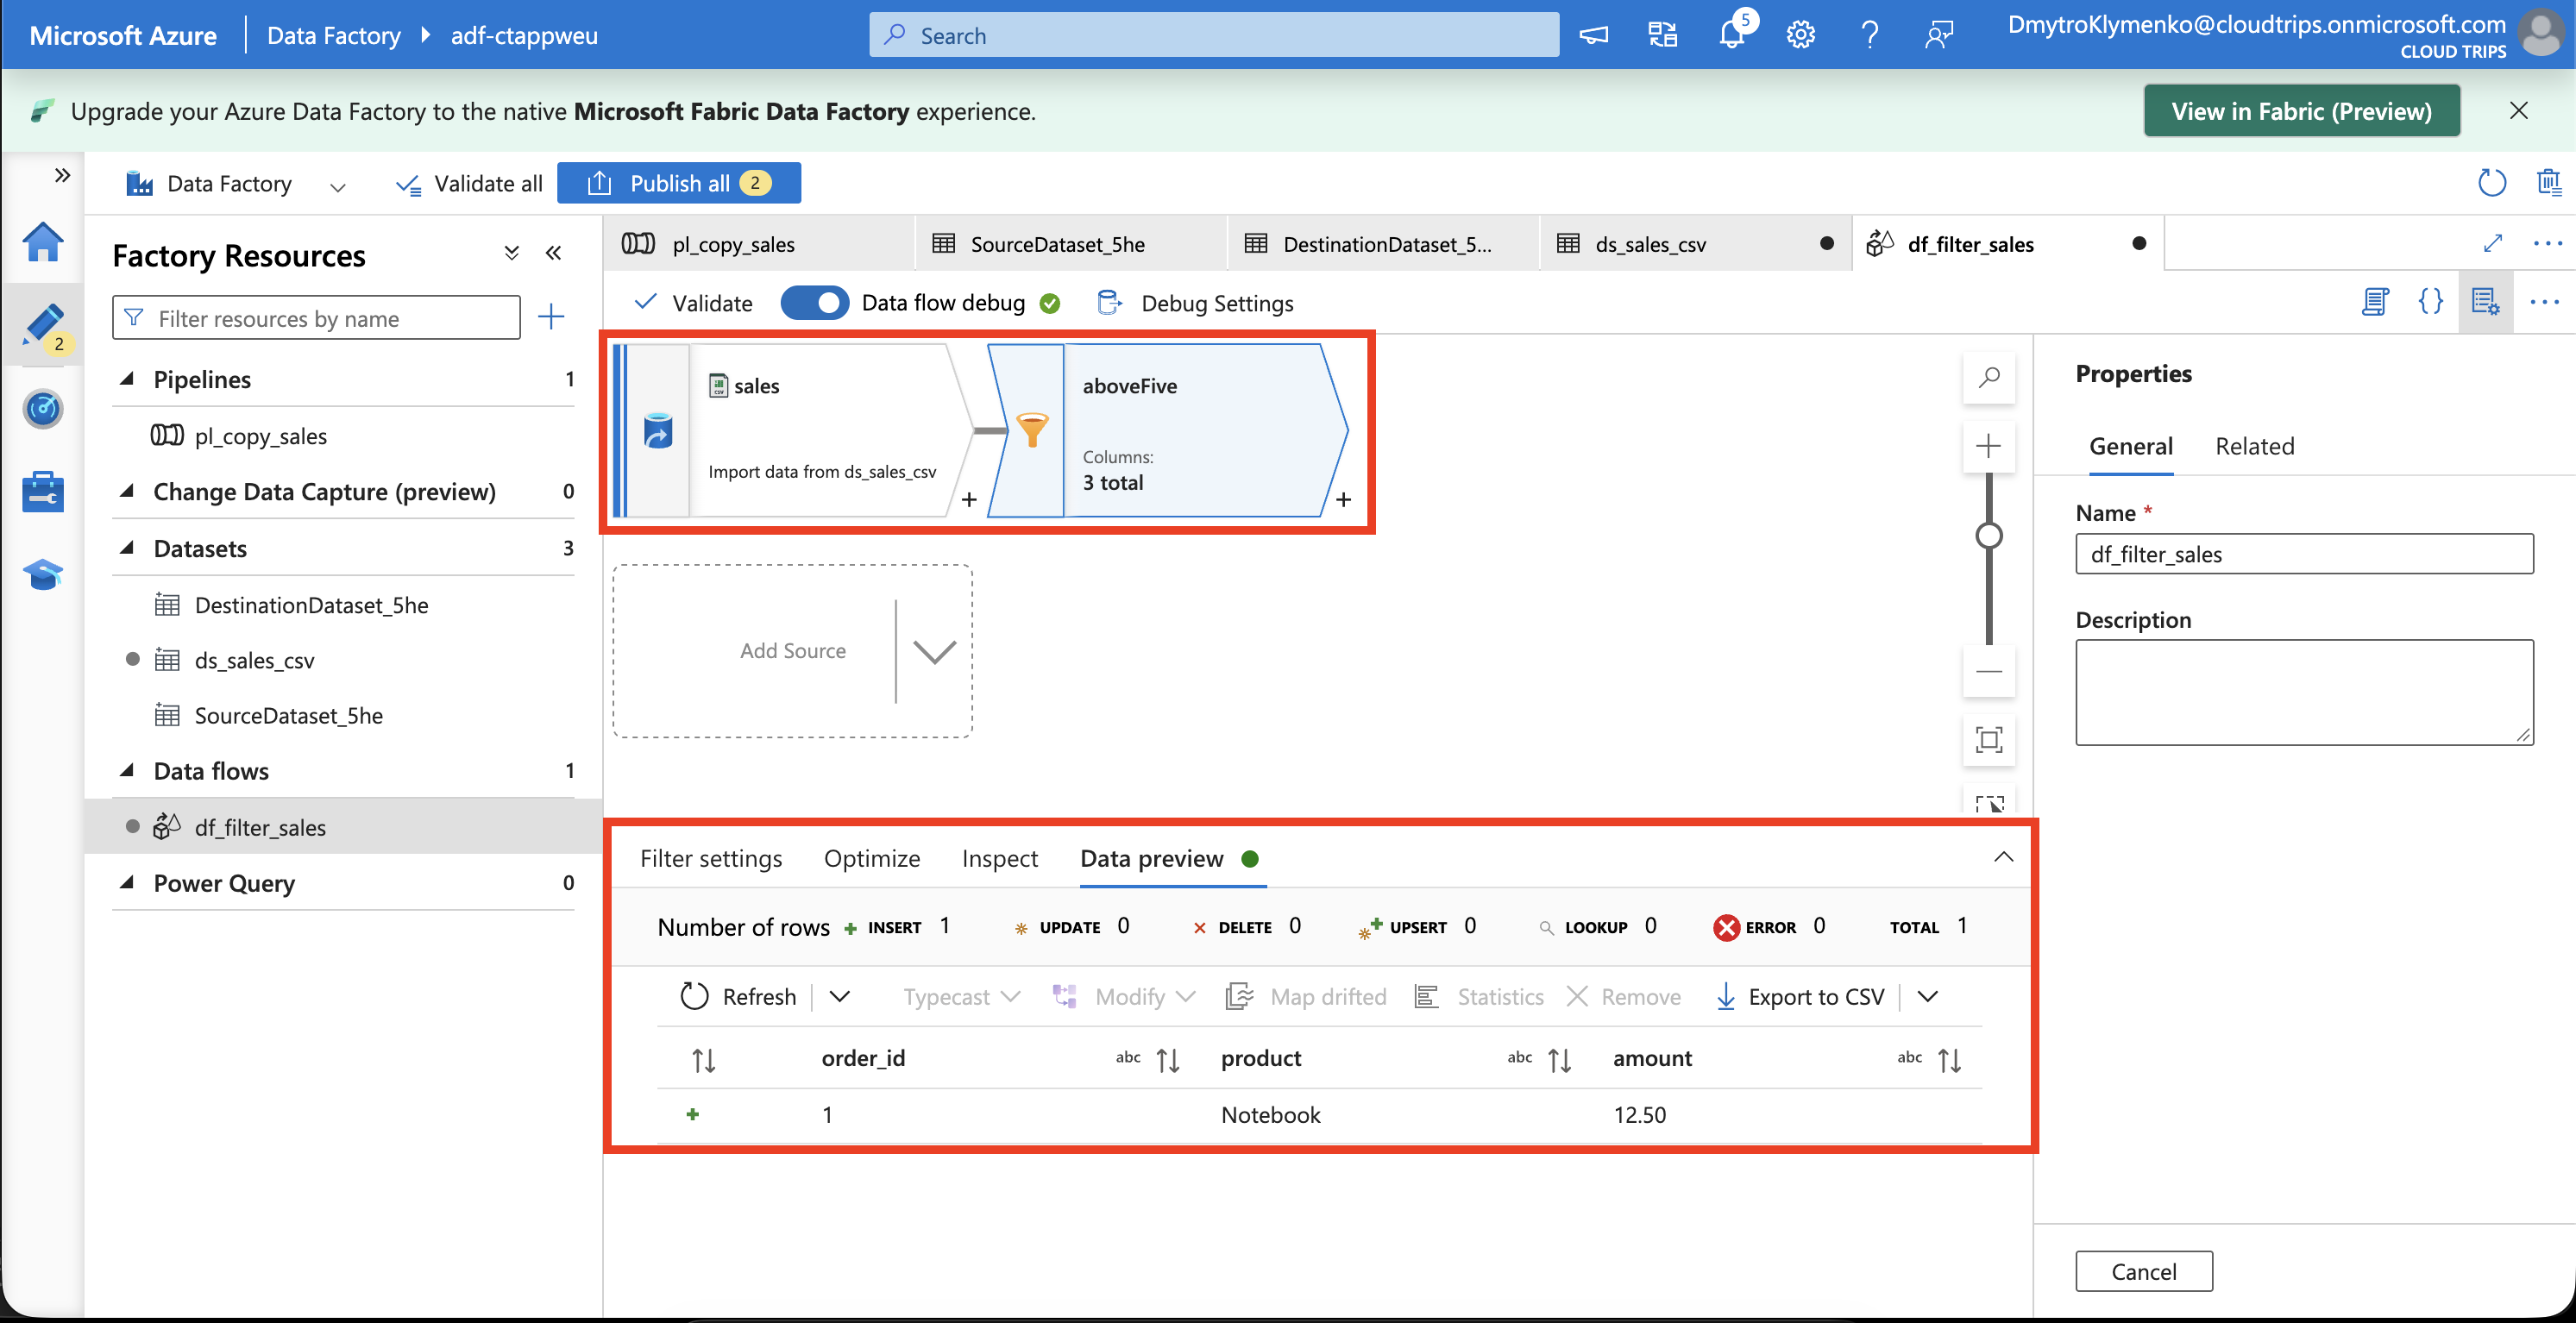Viewport: 2576px width, 1323px height.
Task: Click the Publish all button
Action: pyautogui.click(x=679, y=183)
